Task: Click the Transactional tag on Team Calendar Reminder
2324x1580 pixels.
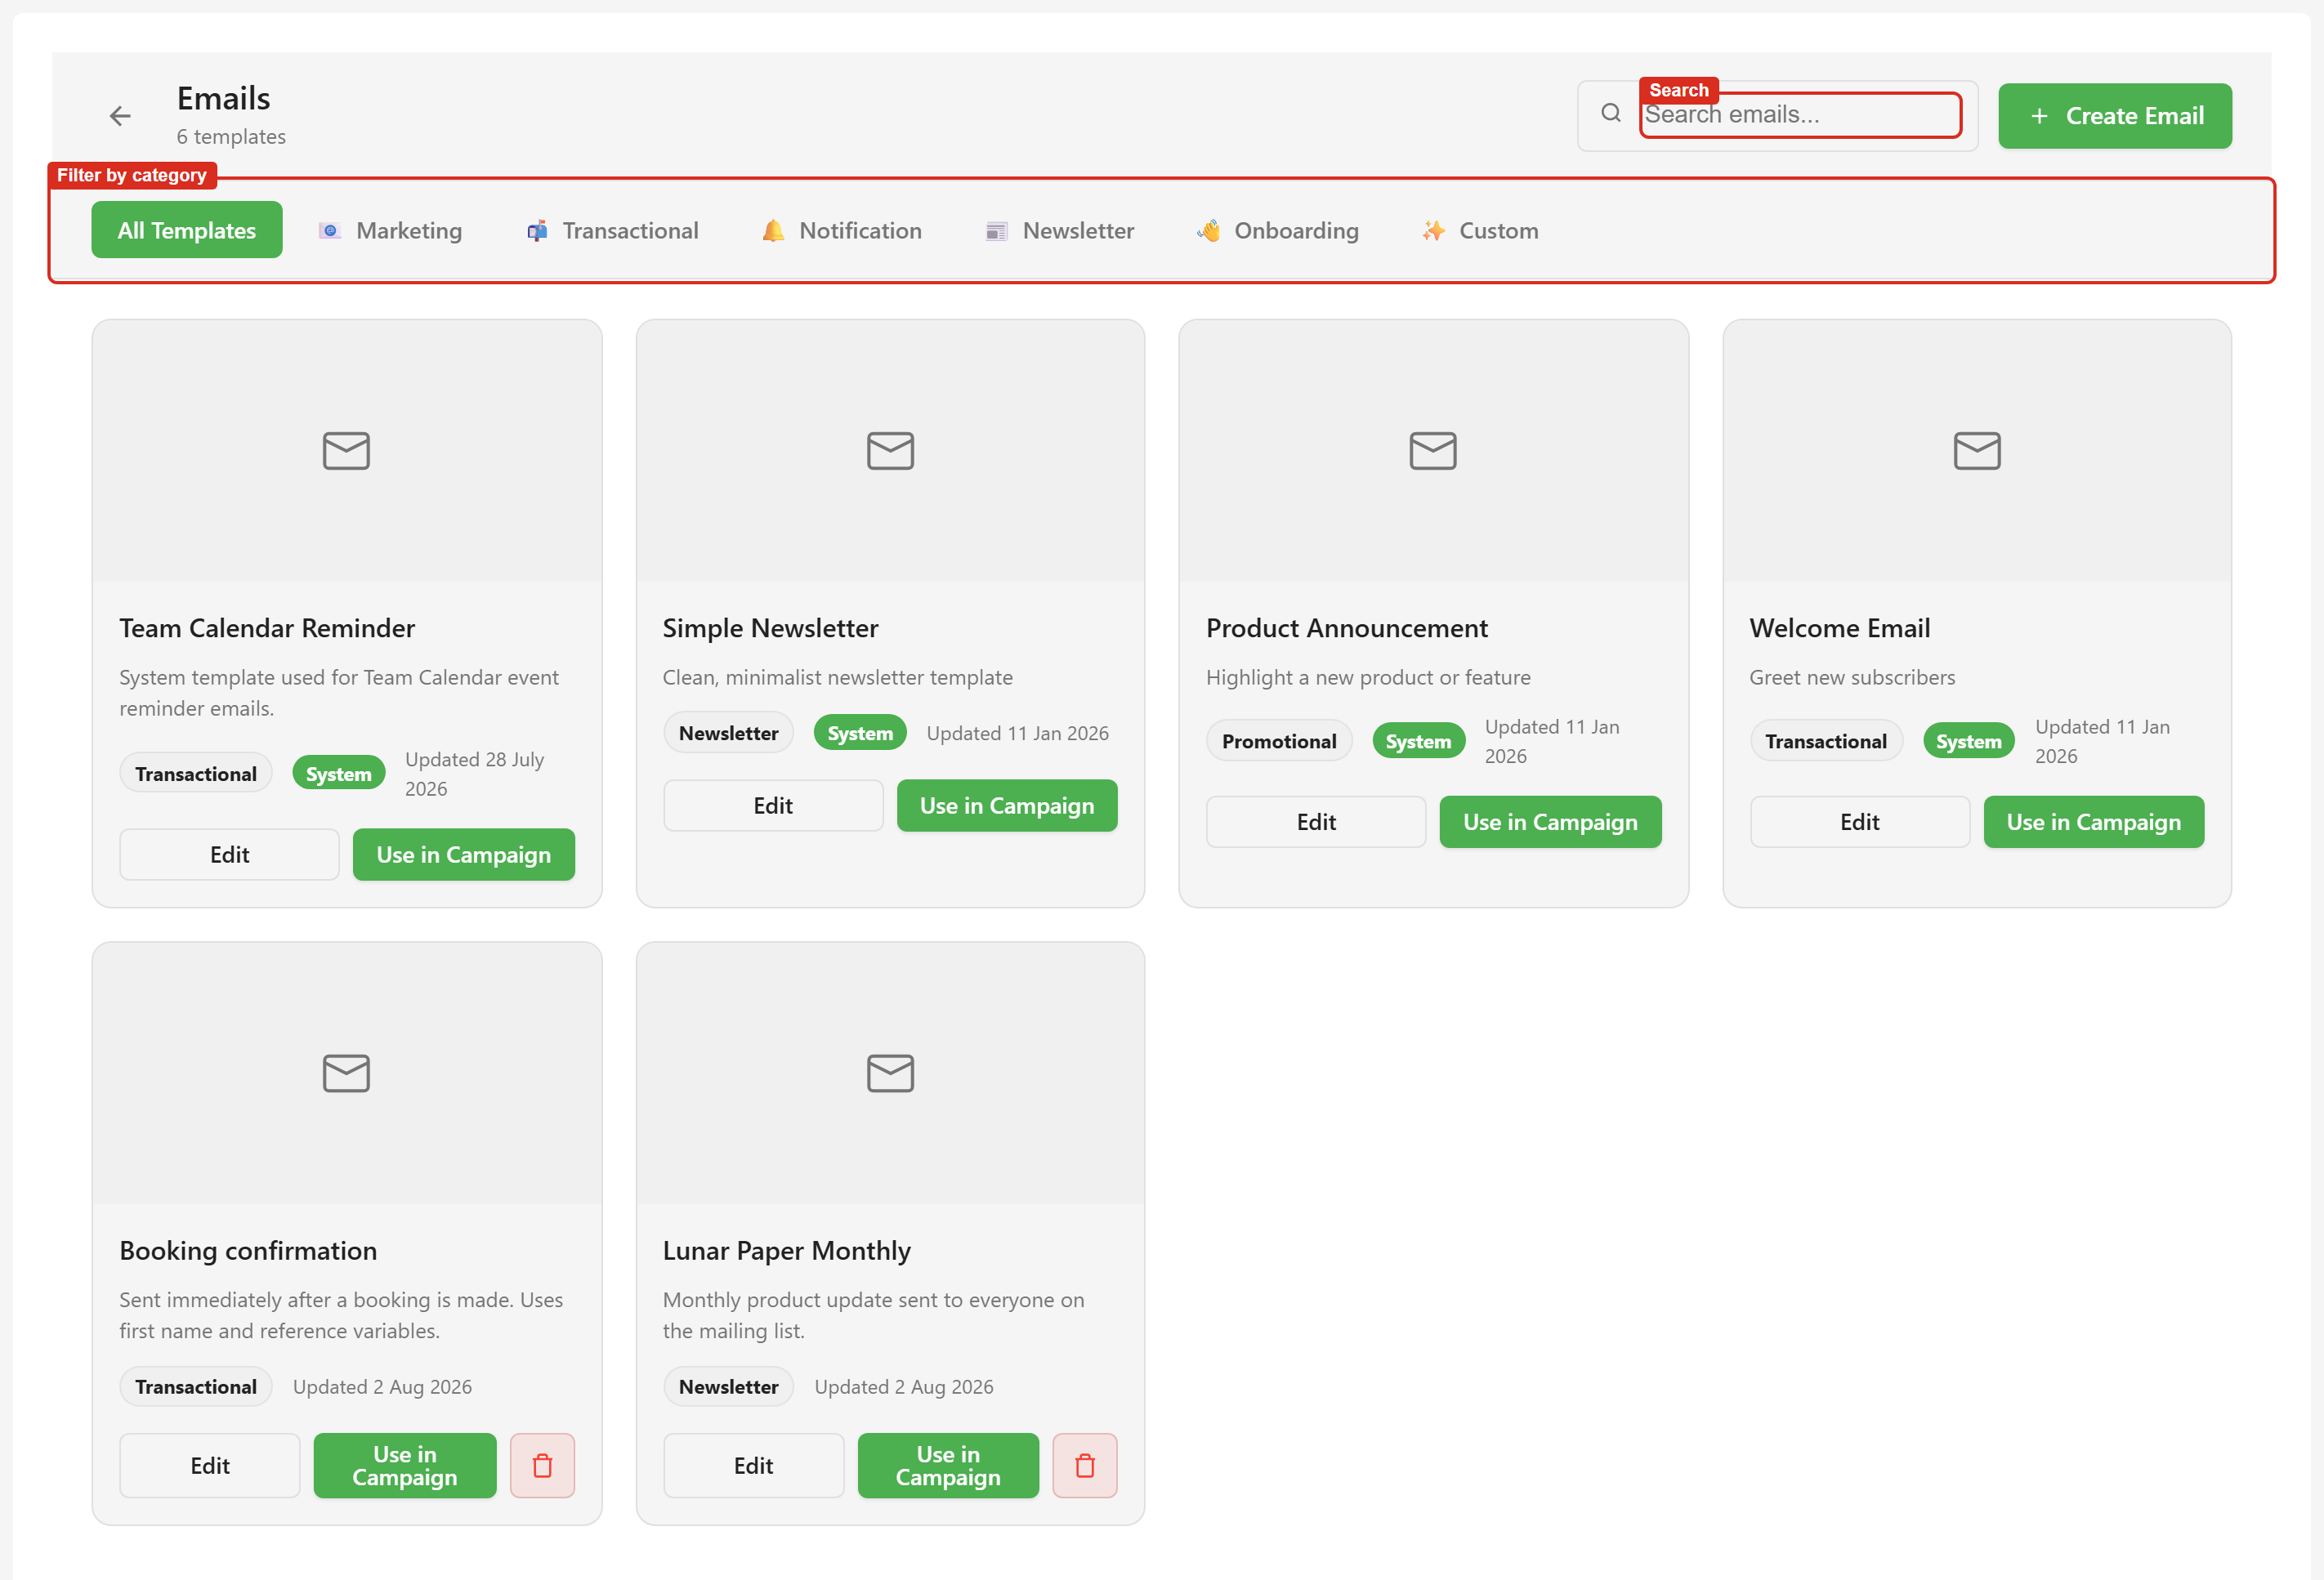Action: (x=196, y=774)
